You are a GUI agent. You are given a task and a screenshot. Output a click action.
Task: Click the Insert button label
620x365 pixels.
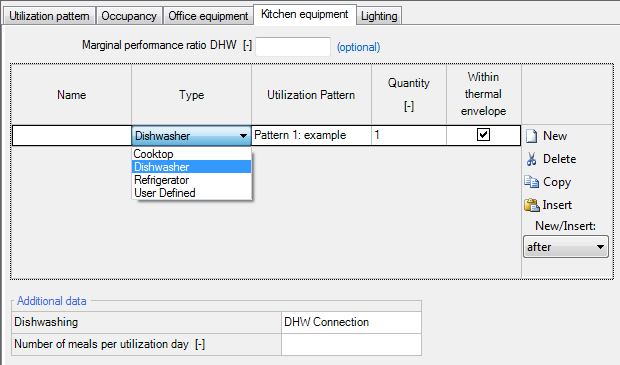(557, 205)
